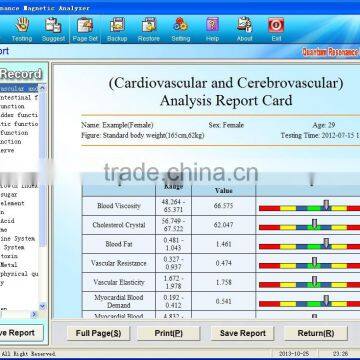The height and width of the screenshot is (360, 360).
Task: Click the value 0.474
Action: point(223,263)
